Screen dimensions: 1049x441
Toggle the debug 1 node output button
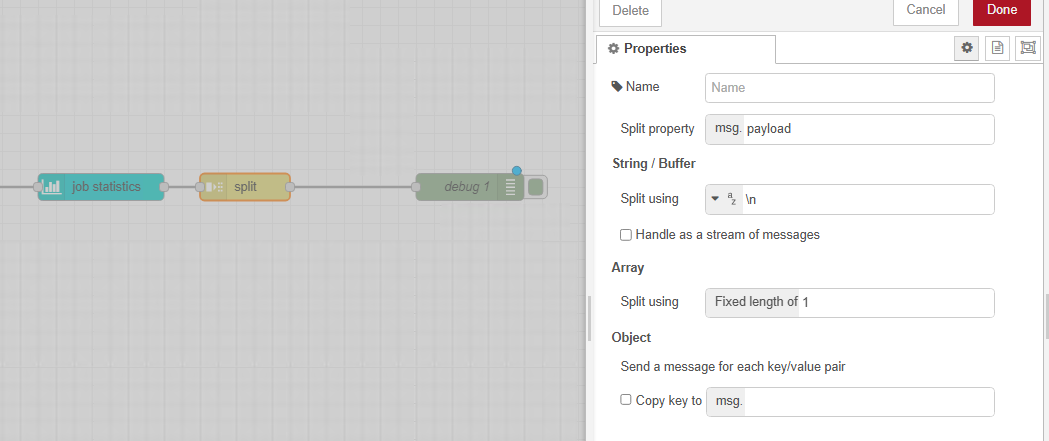point(537,187)
